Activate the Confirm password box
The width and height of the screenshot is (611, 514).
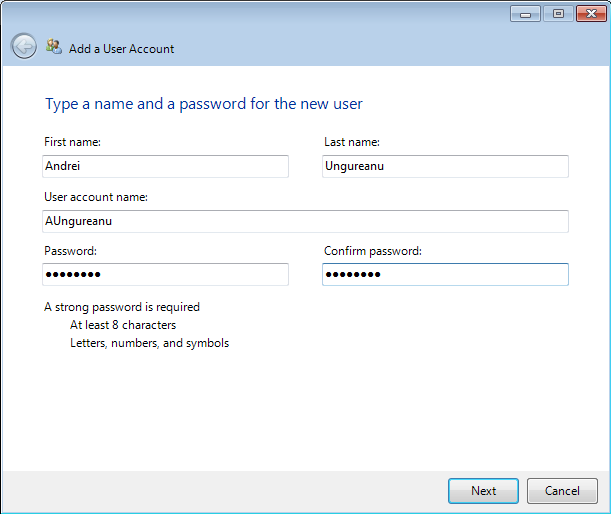click(445, 274)
